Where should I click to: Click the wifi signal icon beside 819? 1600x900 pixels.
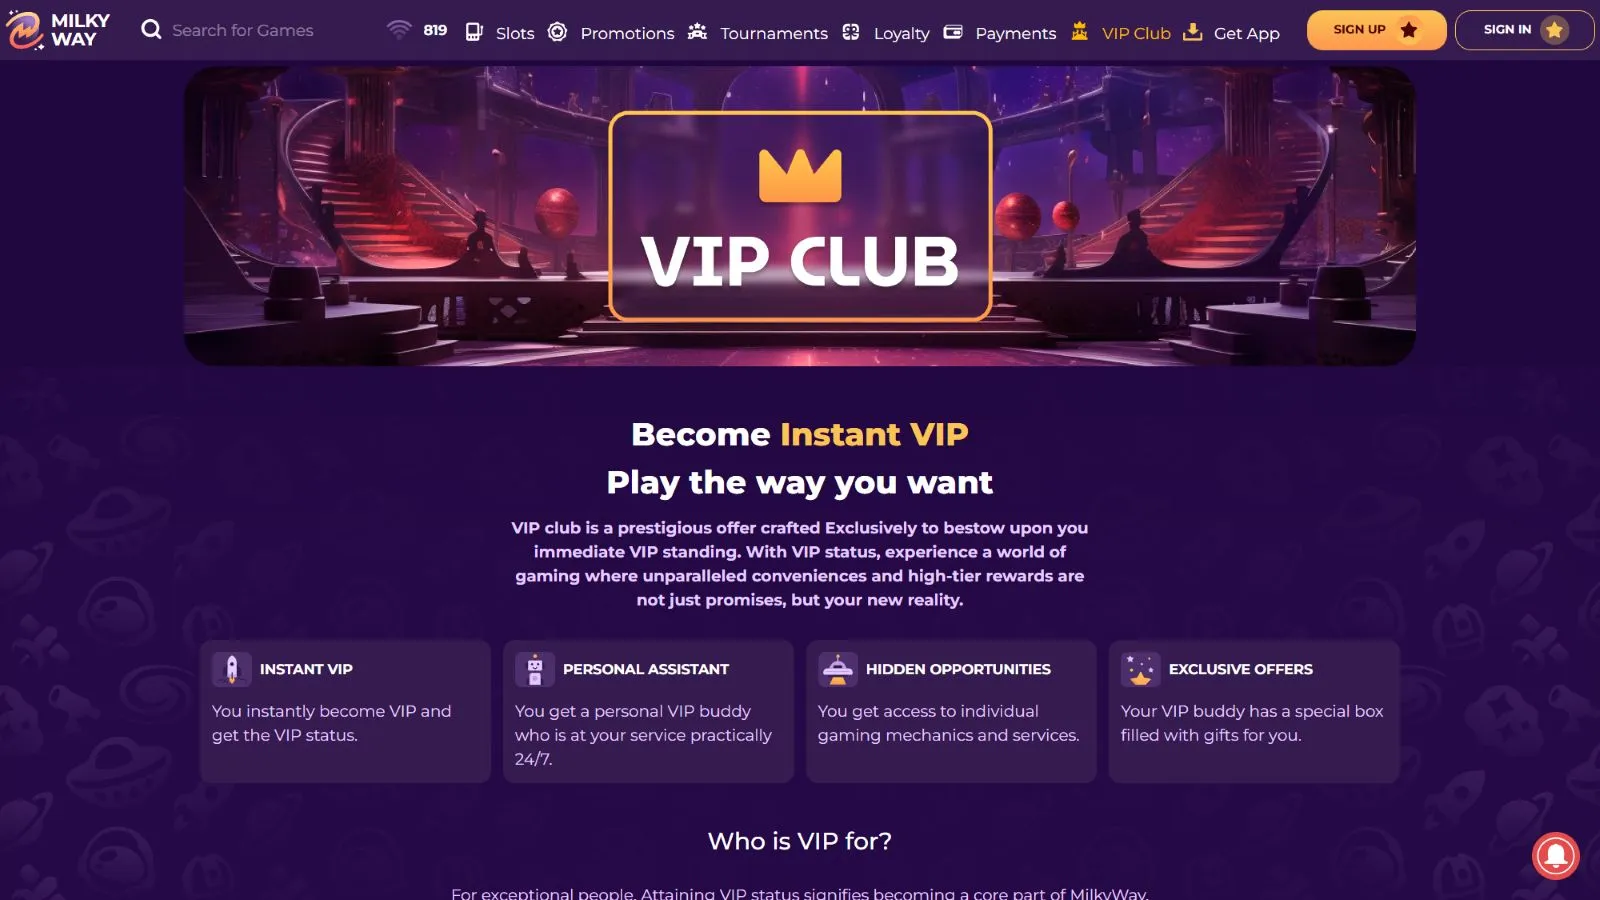[x=399, y=29]
